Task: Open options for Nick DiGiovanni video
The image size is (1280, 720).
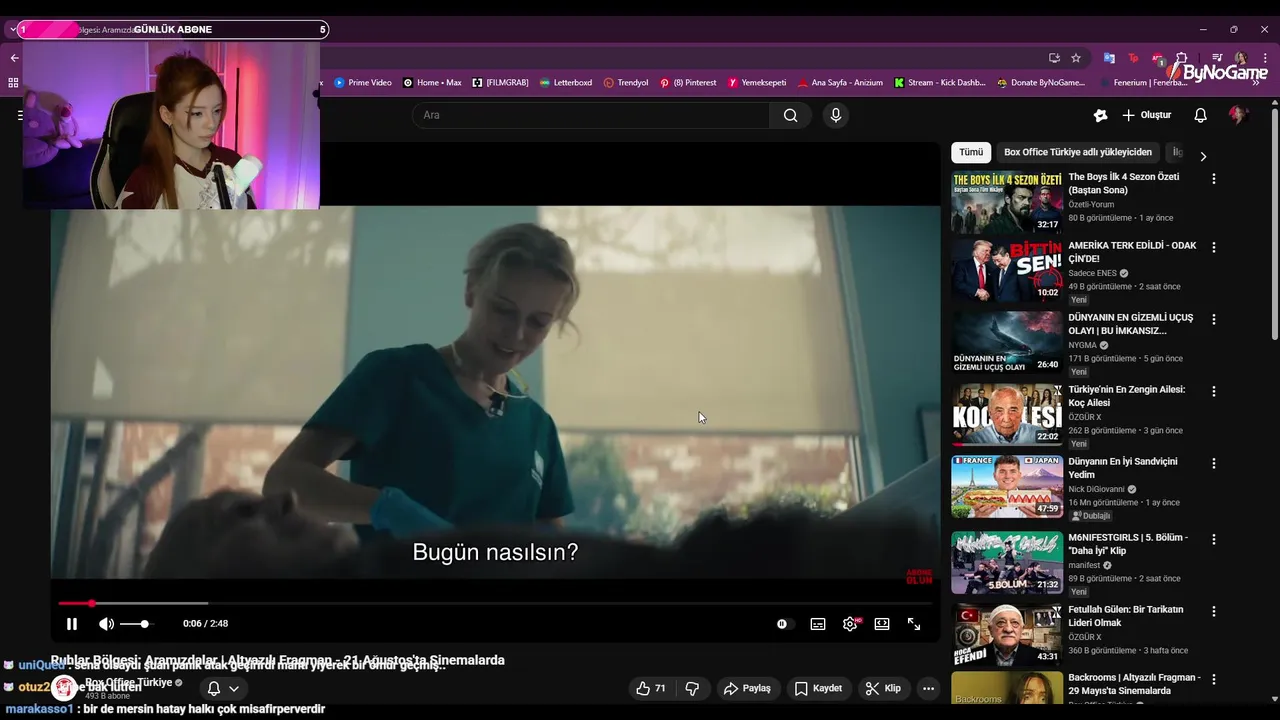Action: point(1214,463)
